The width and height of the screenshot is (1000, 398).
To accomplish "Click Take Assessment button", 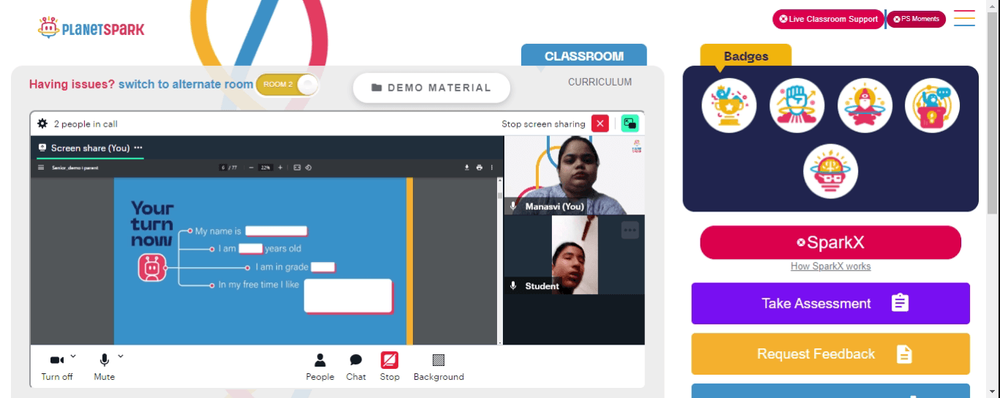I will tap(830, 303).
